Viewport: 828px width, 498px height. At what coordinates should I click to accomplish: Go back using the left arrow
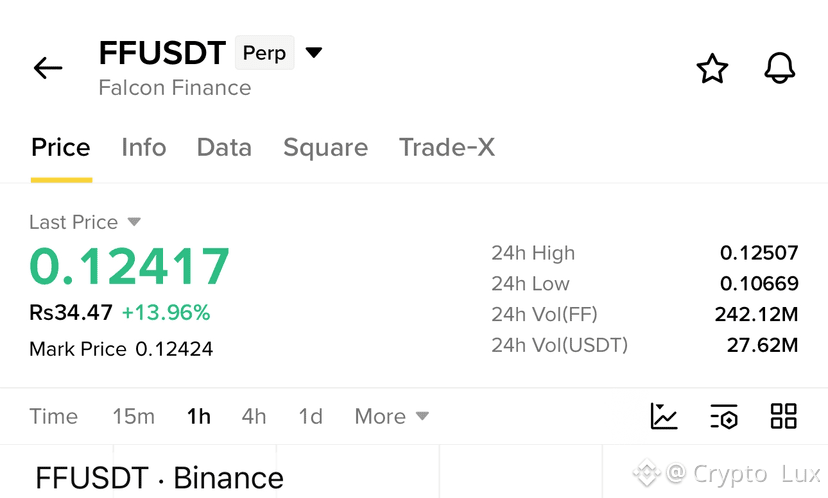point(48,68)
